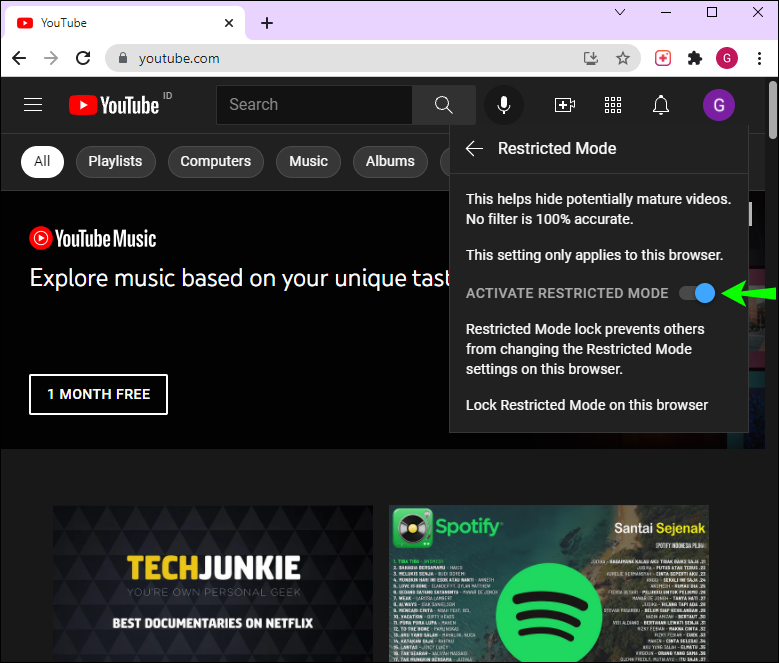Go back from the Restricted Mode panel
779x663 pixels.
(474, 148)
